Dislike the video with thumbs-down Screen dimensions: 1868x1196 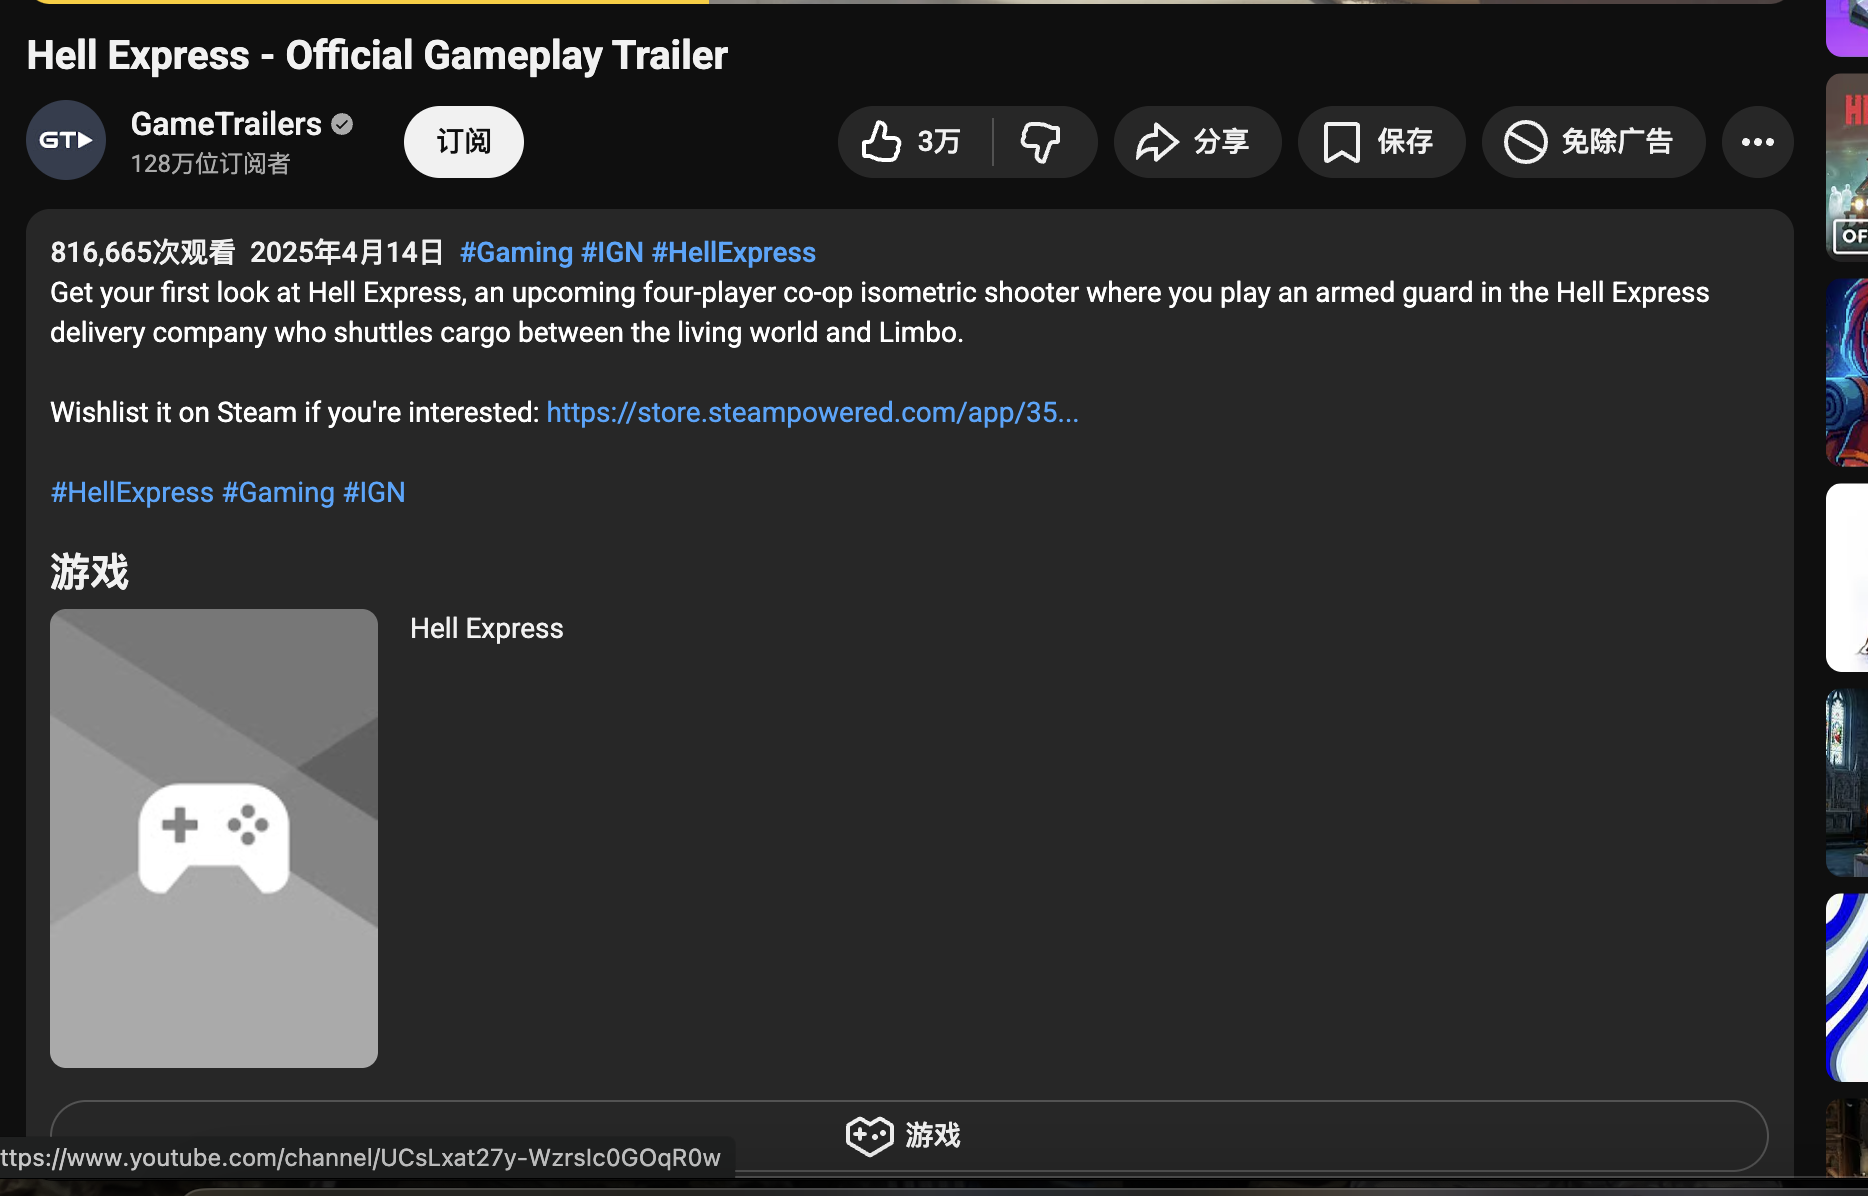pos(1041,142)
